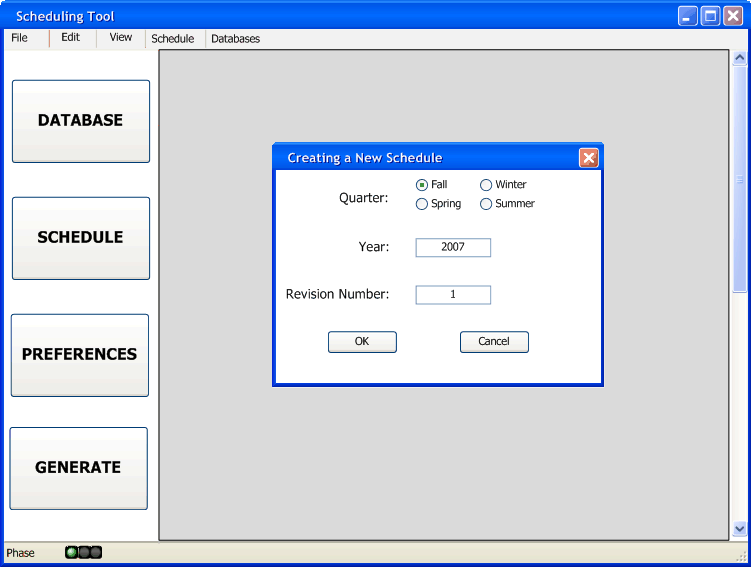Click the Quarter: label in the dialog
This screenshot has width=752, height=567.
(364, 198)
